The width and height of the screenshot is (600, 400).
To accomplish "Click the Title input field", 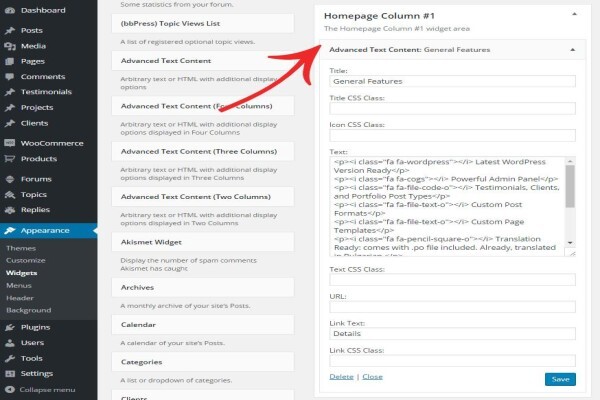I will (452, 81).
